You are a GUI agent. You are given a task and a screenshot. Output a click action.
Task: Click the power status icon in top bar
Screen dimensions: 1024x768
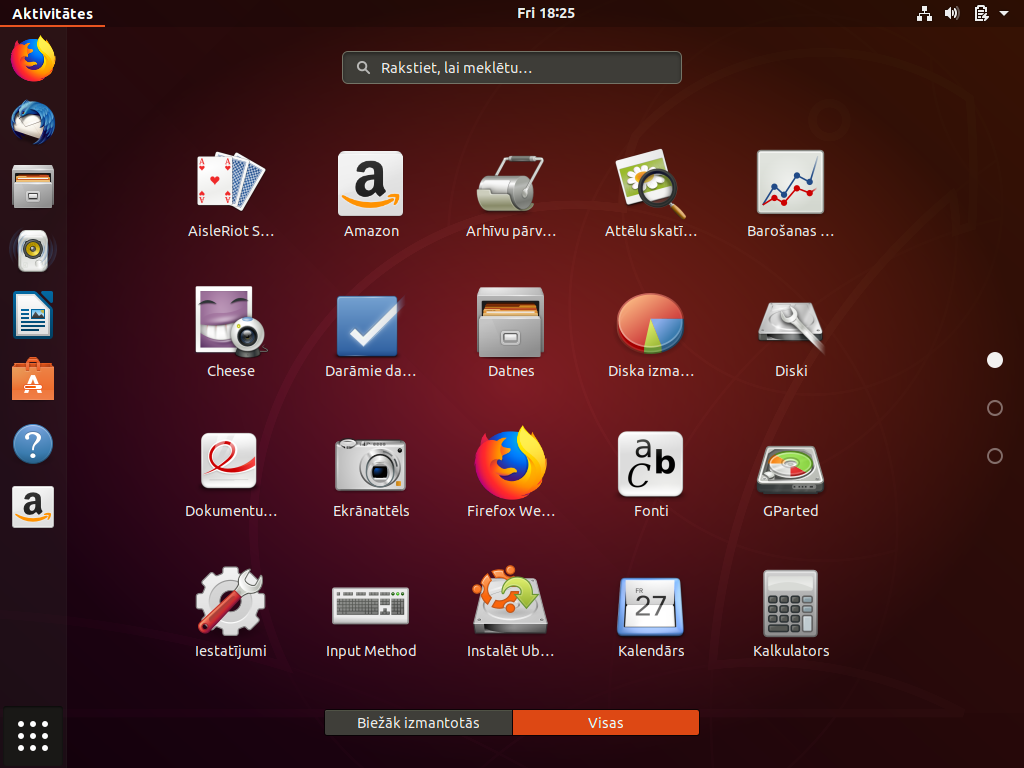tap(981, 13)
